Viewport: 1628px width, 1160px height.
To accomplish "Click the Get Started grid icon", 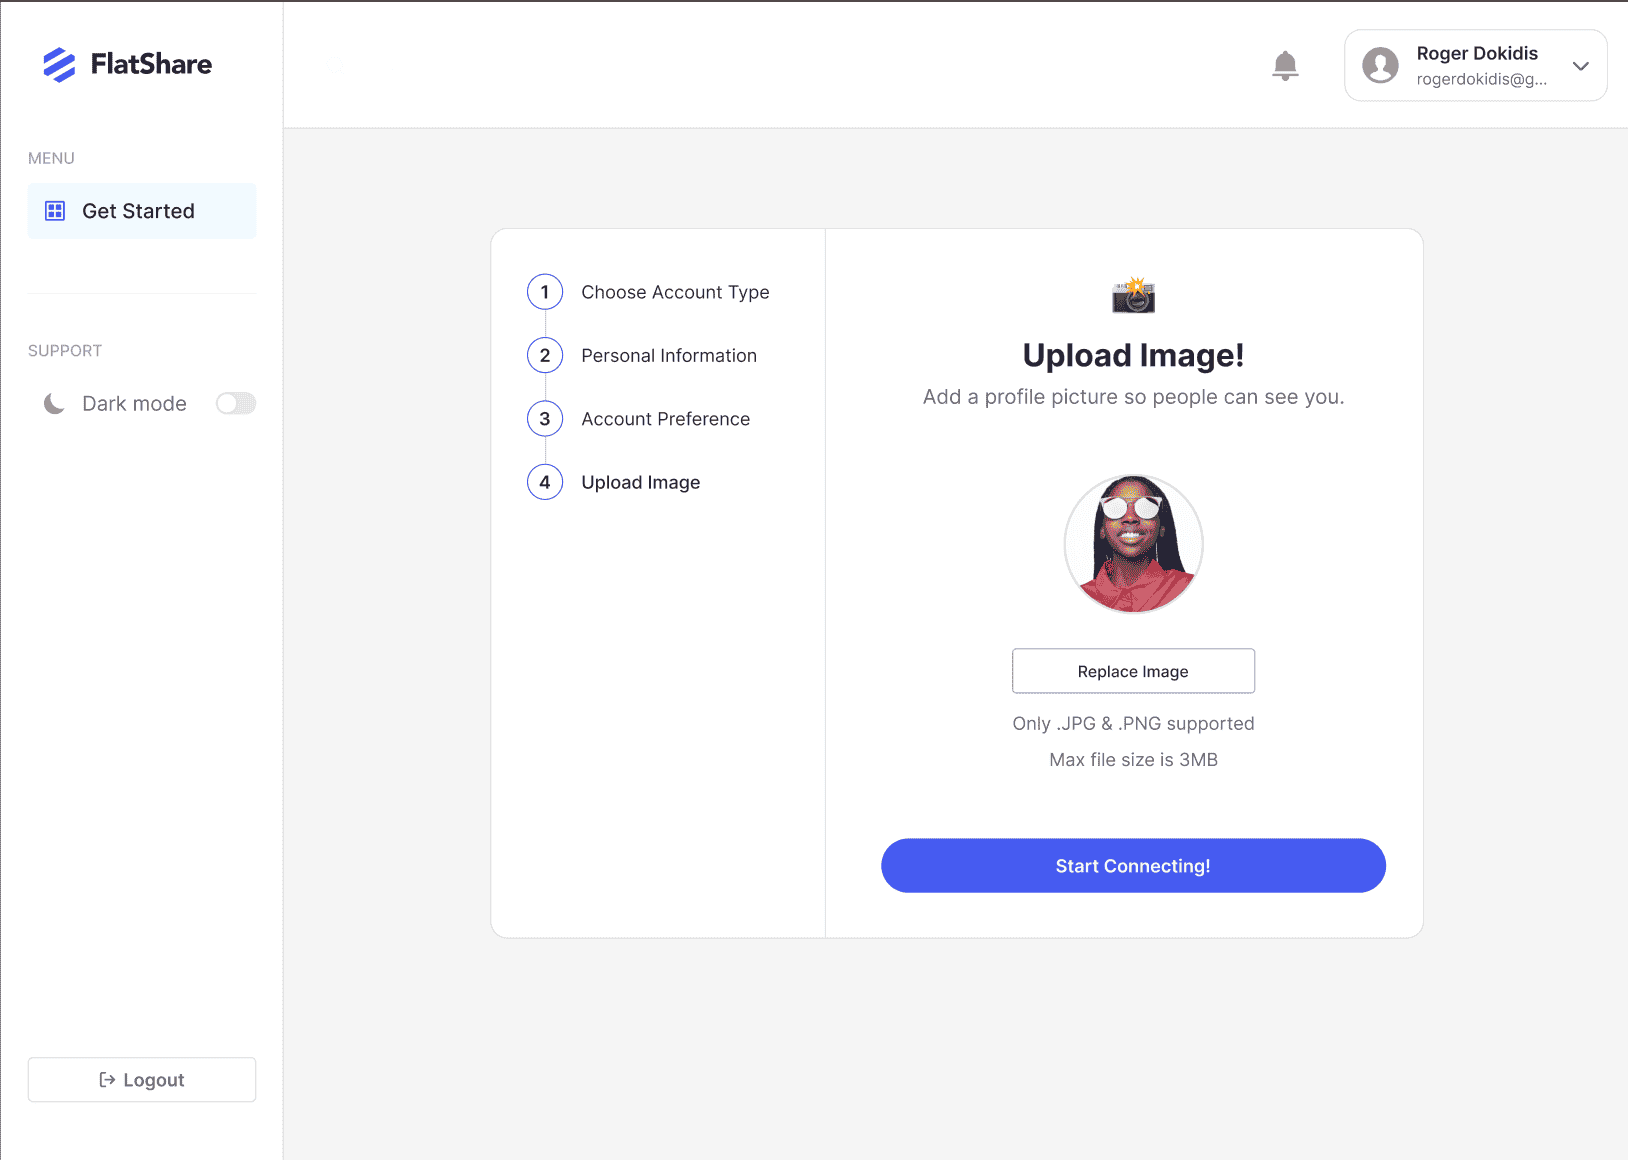I will click(55, 211).
